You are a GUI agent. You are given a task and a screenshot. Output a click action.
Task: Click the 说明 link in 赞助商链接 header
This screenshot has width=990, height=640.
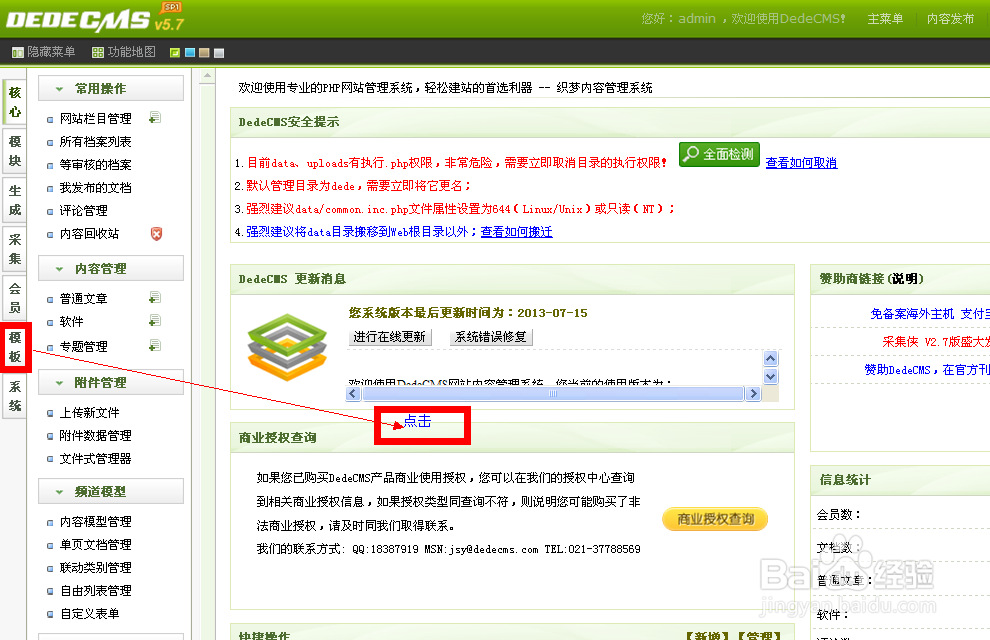[x=905, y=278]
